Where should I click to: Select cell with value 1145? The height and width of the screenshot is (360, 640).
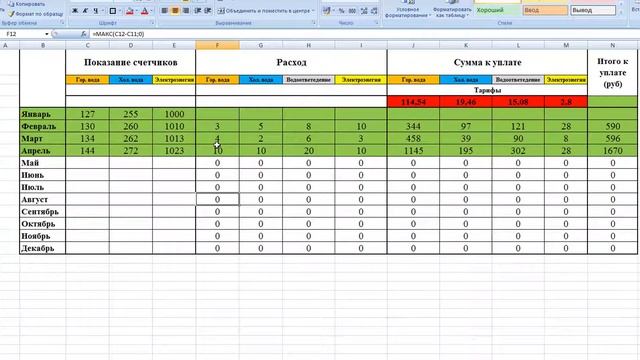413,151
